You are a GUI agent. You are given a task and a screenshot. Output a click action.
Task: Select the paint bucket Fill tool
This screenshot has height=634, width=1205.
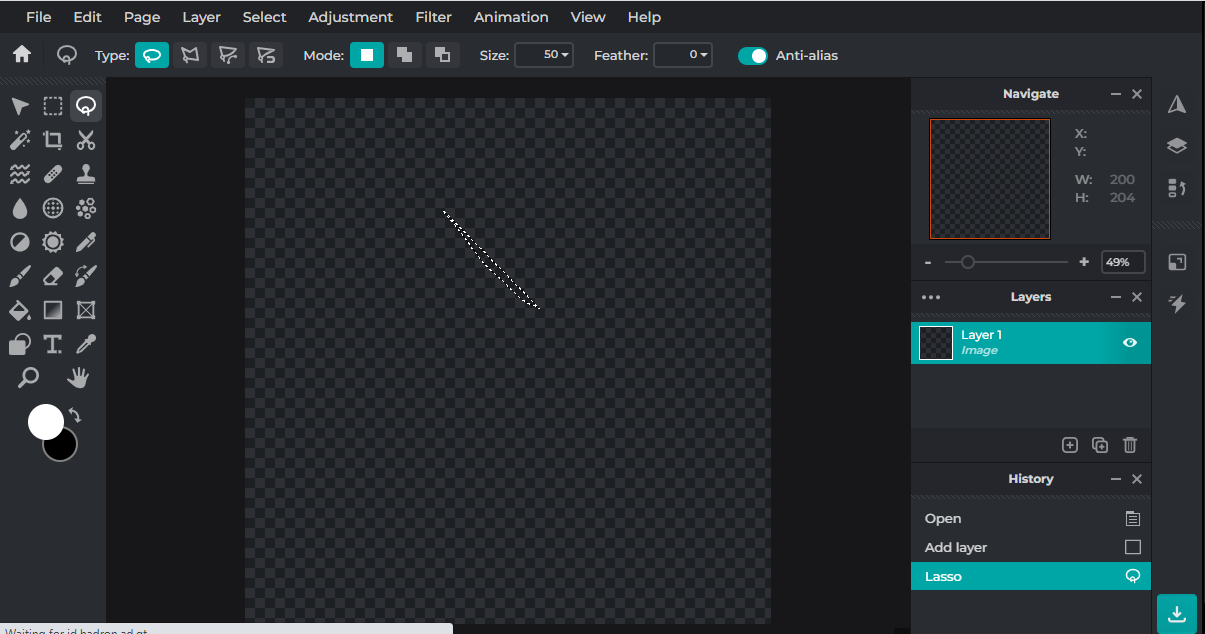20,310
